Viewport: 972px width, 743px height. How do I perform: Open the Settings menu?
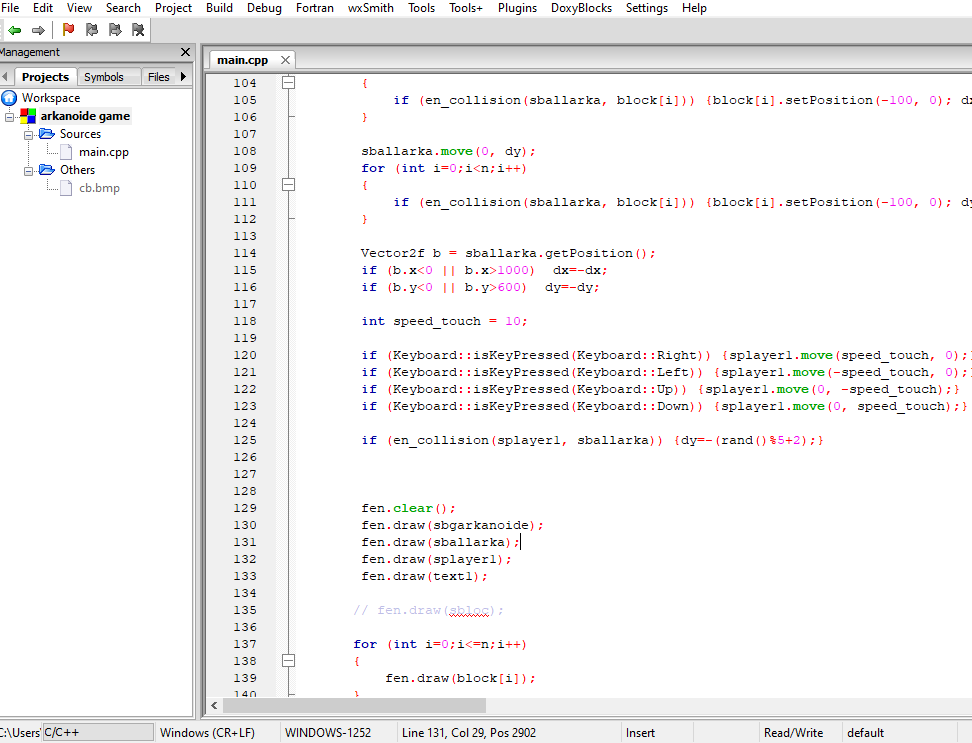[x=647, y=8]
